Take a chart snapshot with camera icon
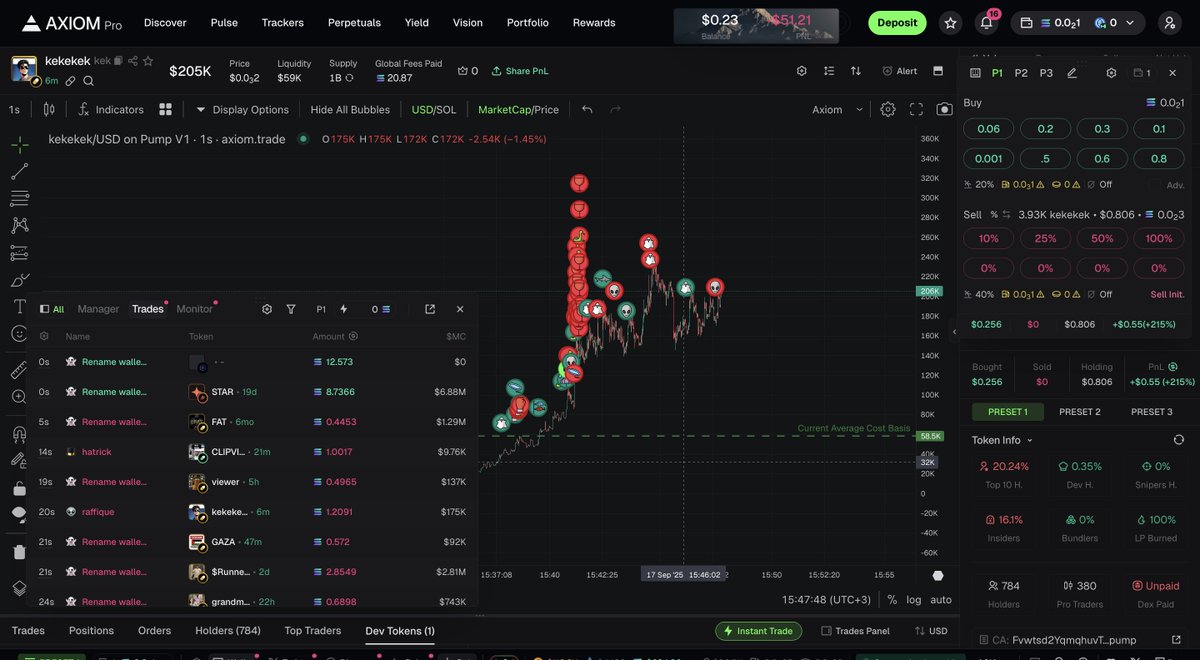Viewport: 1200px width, 660px height. coord(944,109)
